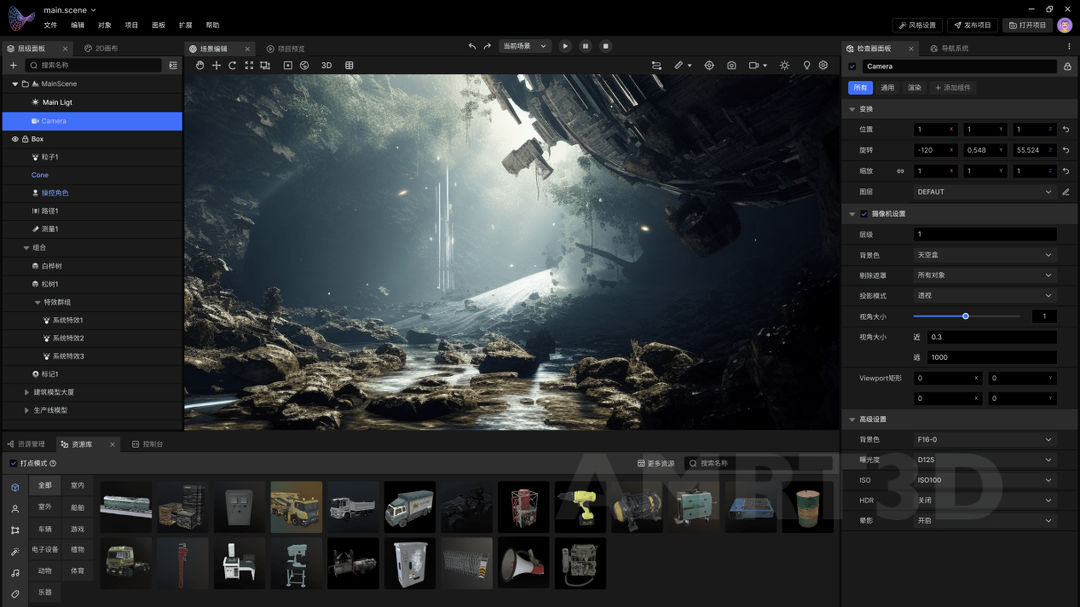This screenshot has width=1080, height=607.
Task: Toggle visibility eye of Box node
Action: pos(15,139)
